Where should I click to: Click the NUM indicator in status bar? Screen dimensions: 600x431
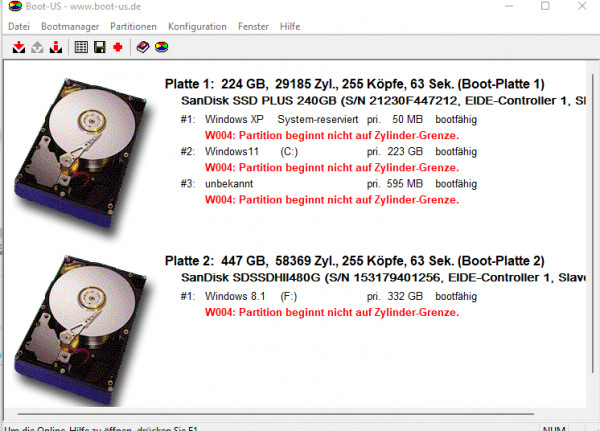(554, 428)
